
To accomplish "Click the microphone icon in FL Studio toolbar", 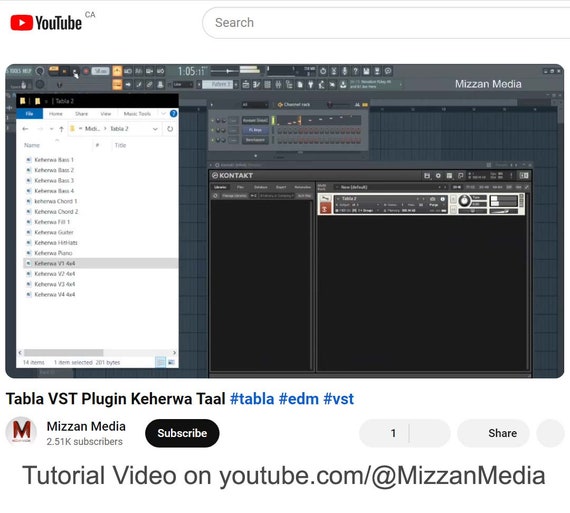I will pyautogui.click(x=345, y=71).
